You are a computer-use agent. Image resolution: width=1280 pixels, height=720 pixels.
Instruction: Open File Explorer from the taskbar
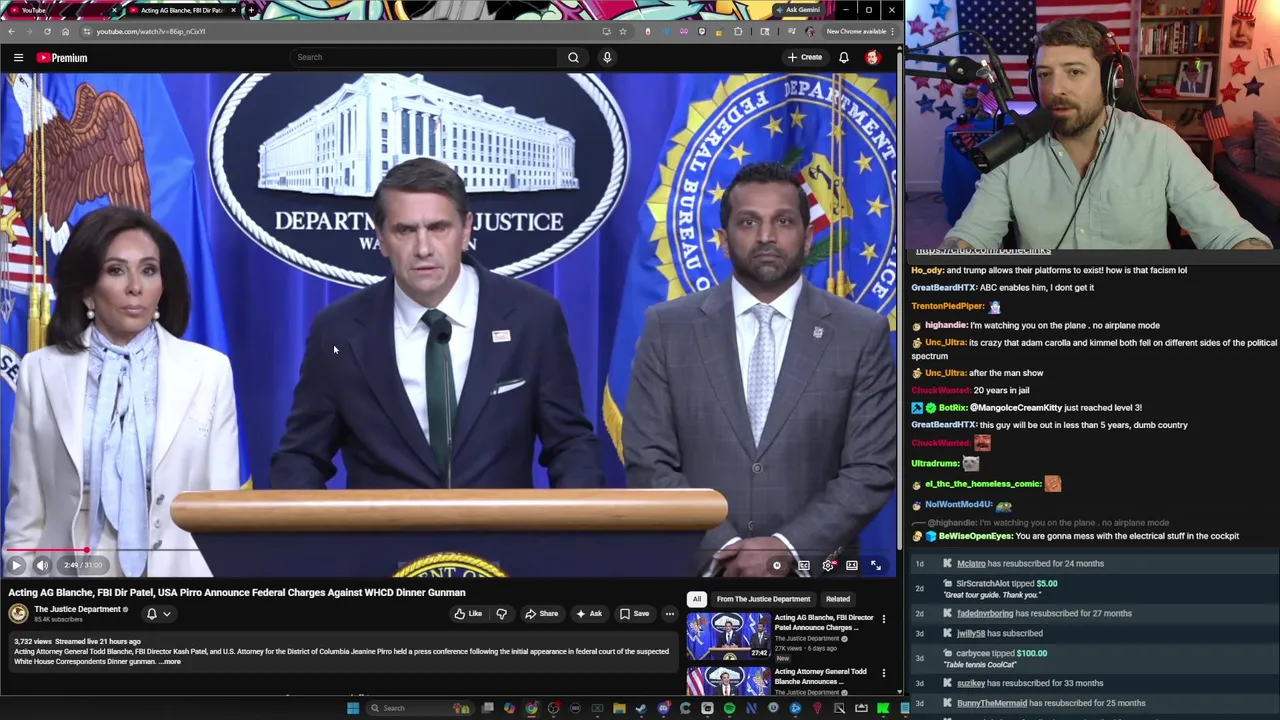tap(619, 708)
